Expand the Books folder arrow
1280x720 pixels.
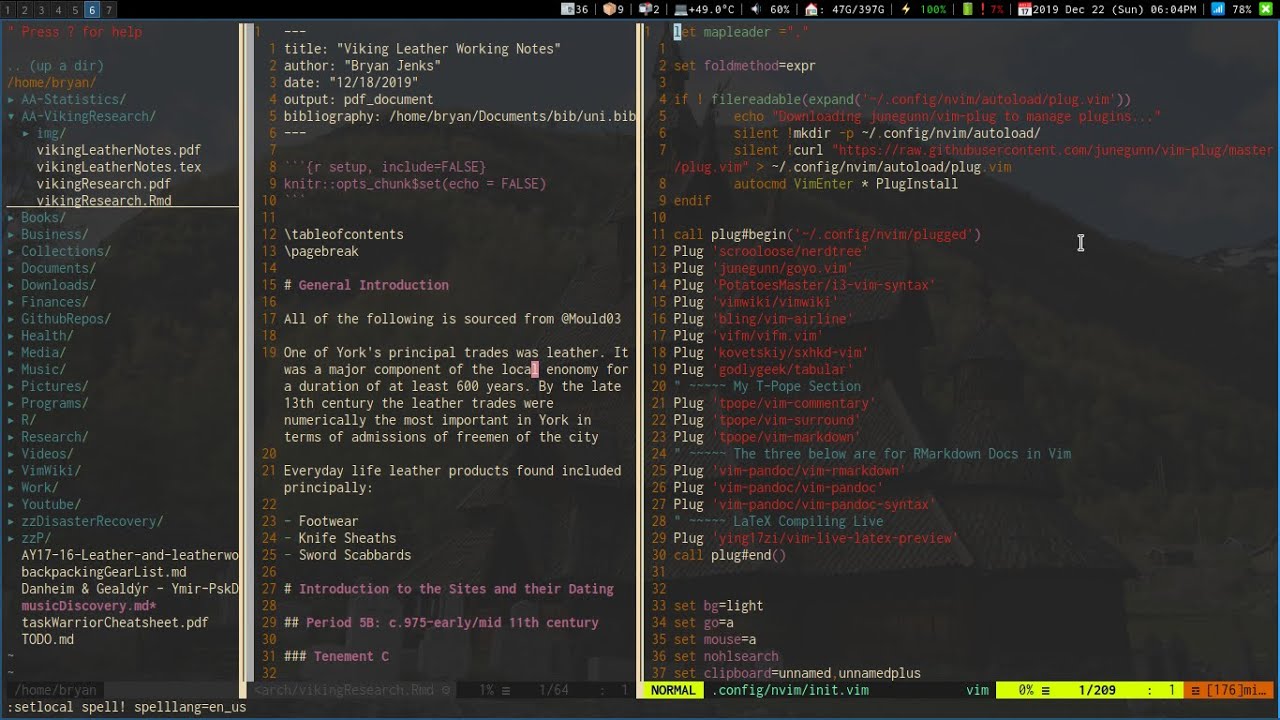click(x=11, y=218)
